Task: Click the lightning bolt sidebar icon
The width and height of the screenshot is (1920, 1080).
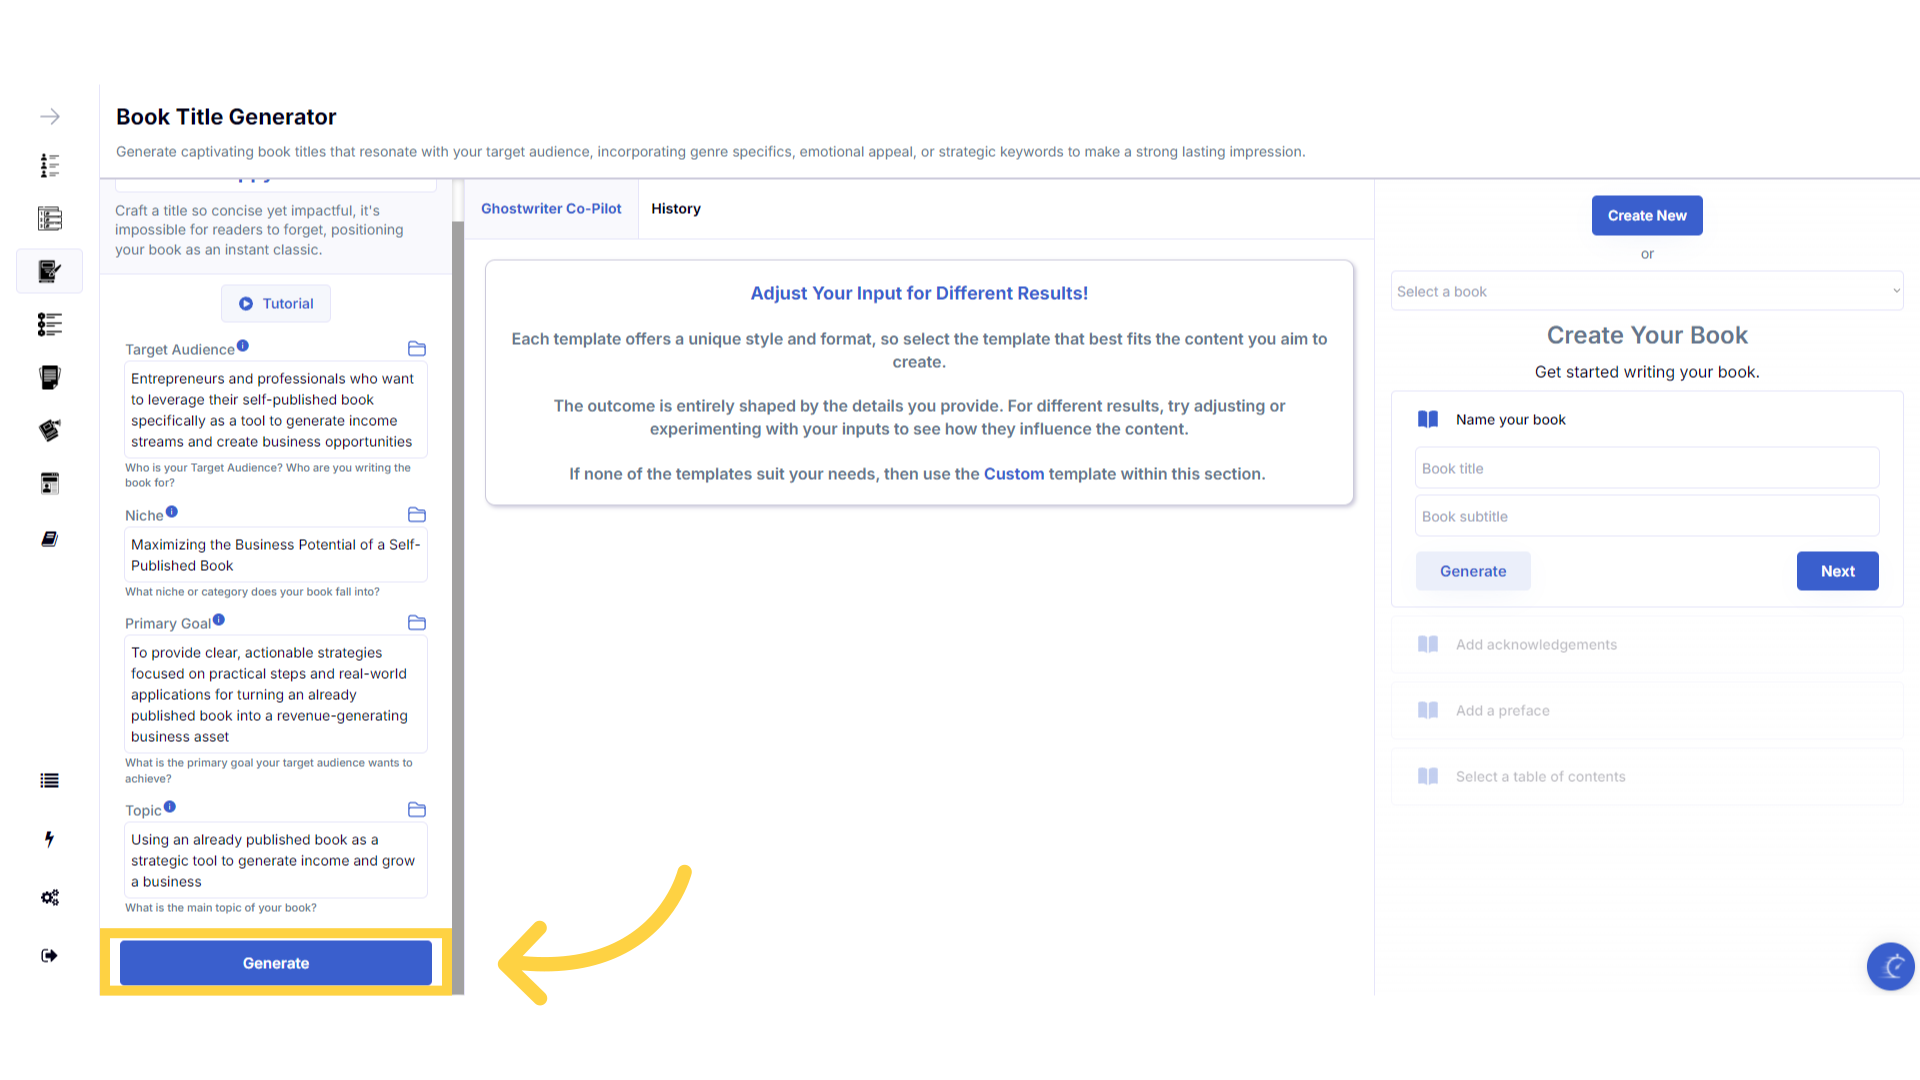Action: (49, 839)
